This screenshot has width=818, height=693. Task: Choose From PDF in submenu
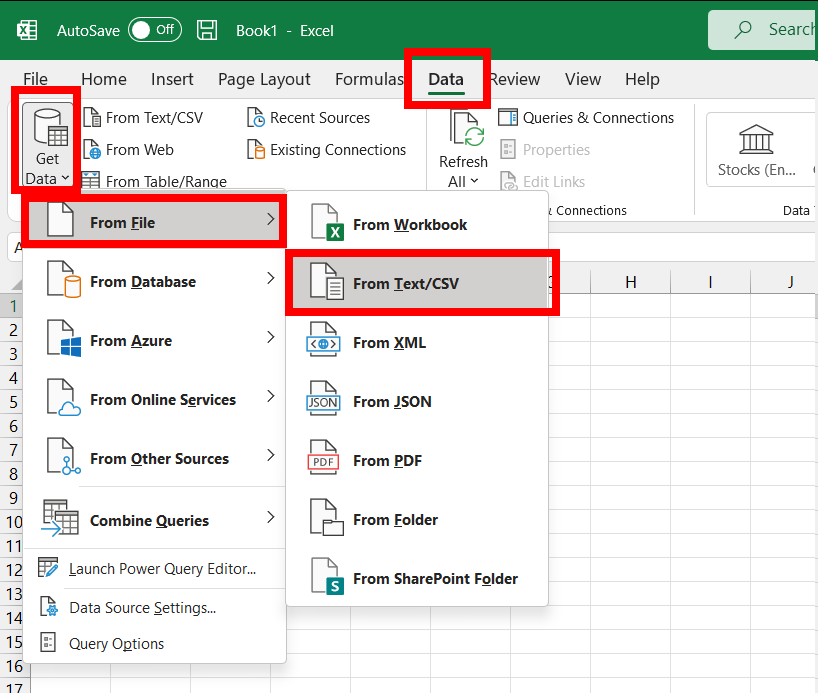417,460
